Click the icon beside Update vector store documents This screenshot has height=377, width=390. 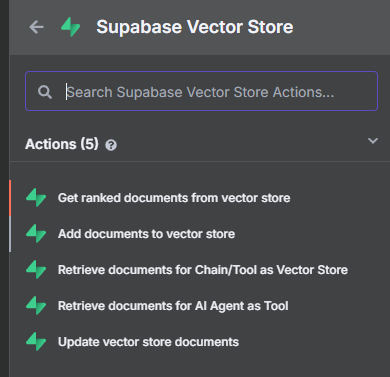tap(36, 342)
